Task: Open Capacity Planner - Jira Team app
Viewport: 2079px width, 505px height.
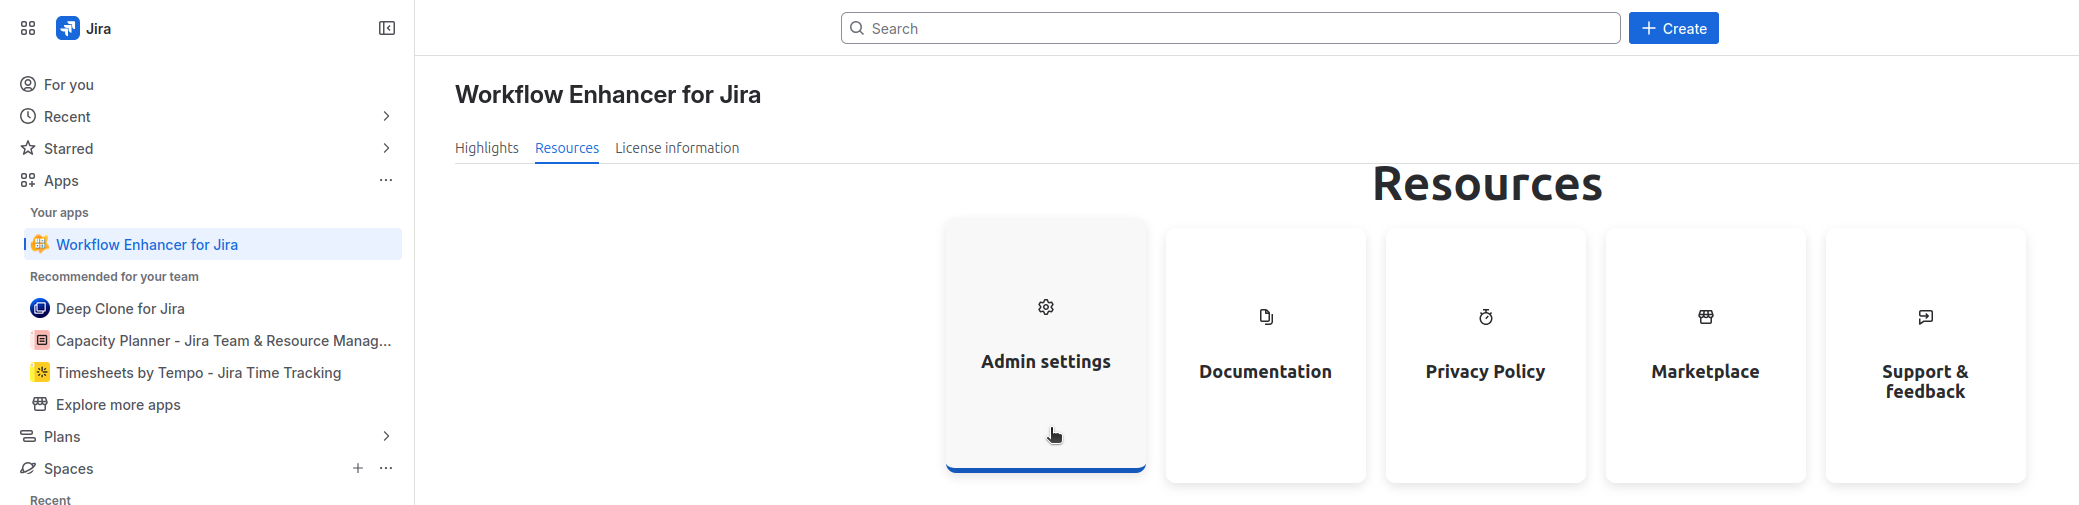Action: point(213,340)
